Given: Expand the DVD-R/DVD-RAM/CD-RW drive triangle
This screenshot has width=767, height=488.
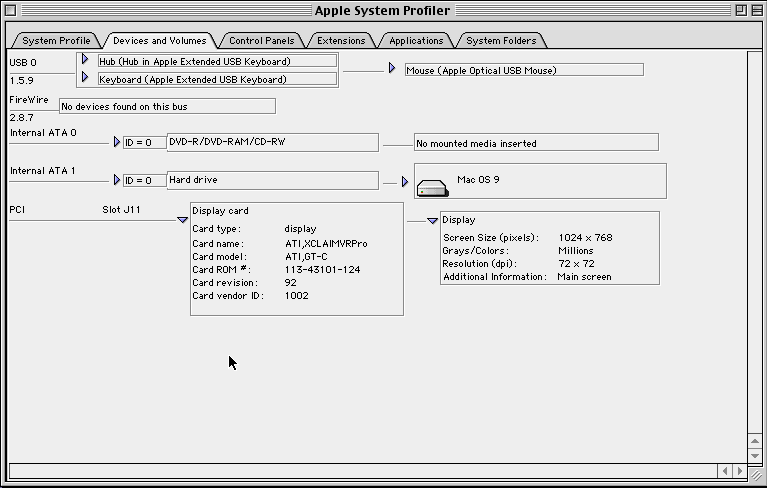Looking at the screenshot, I should 116,142.
